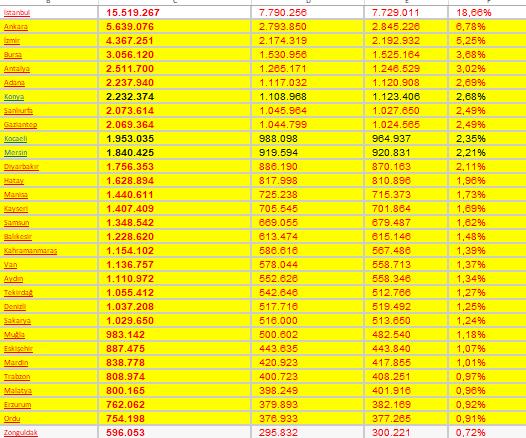Select the 18,66% percentage cell
The width and height of the screenshot is (526, 438).
(x=487, y=13)
